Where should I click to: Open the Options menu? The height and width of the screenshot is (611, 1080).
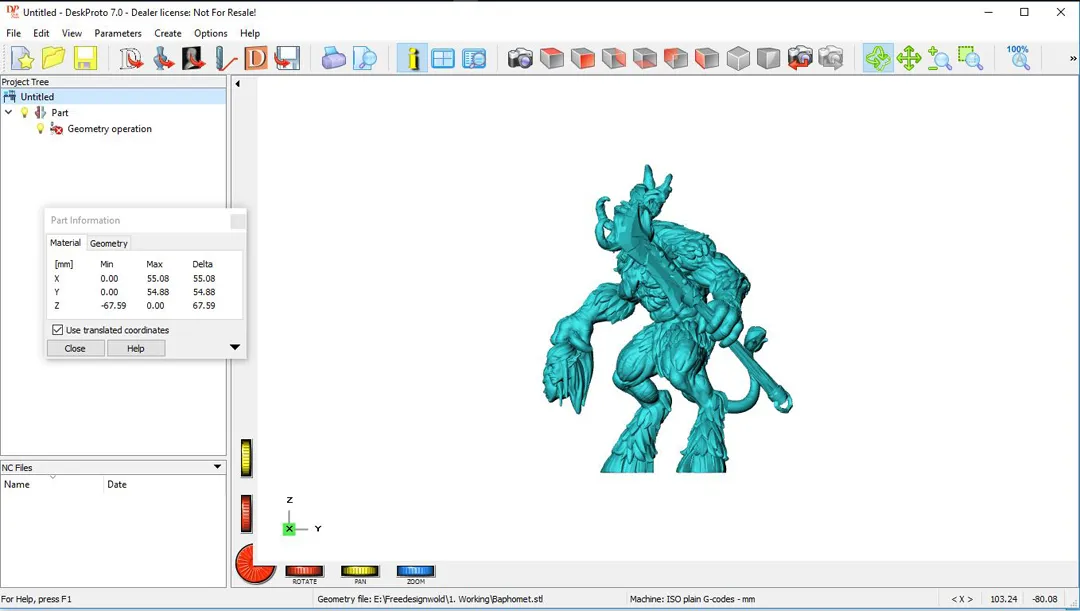[211, 33]
